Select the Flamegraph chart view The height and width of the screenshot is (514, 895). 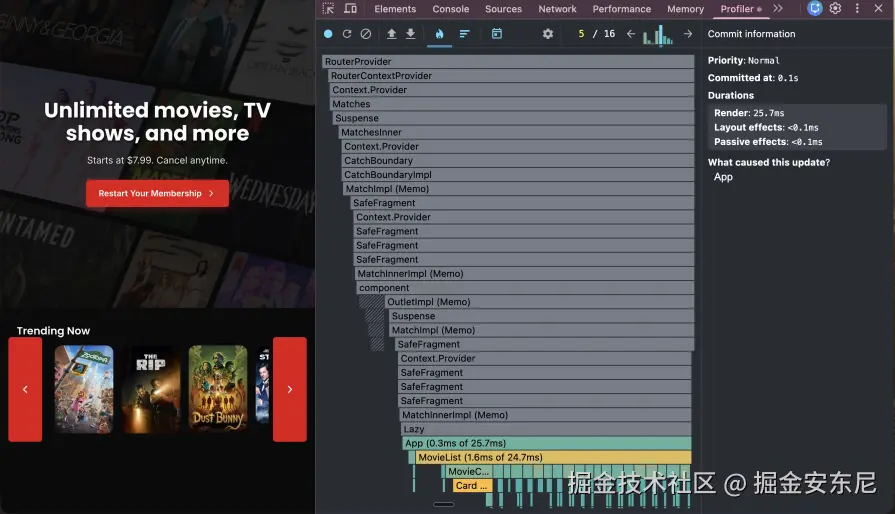(x=440, y=34)
